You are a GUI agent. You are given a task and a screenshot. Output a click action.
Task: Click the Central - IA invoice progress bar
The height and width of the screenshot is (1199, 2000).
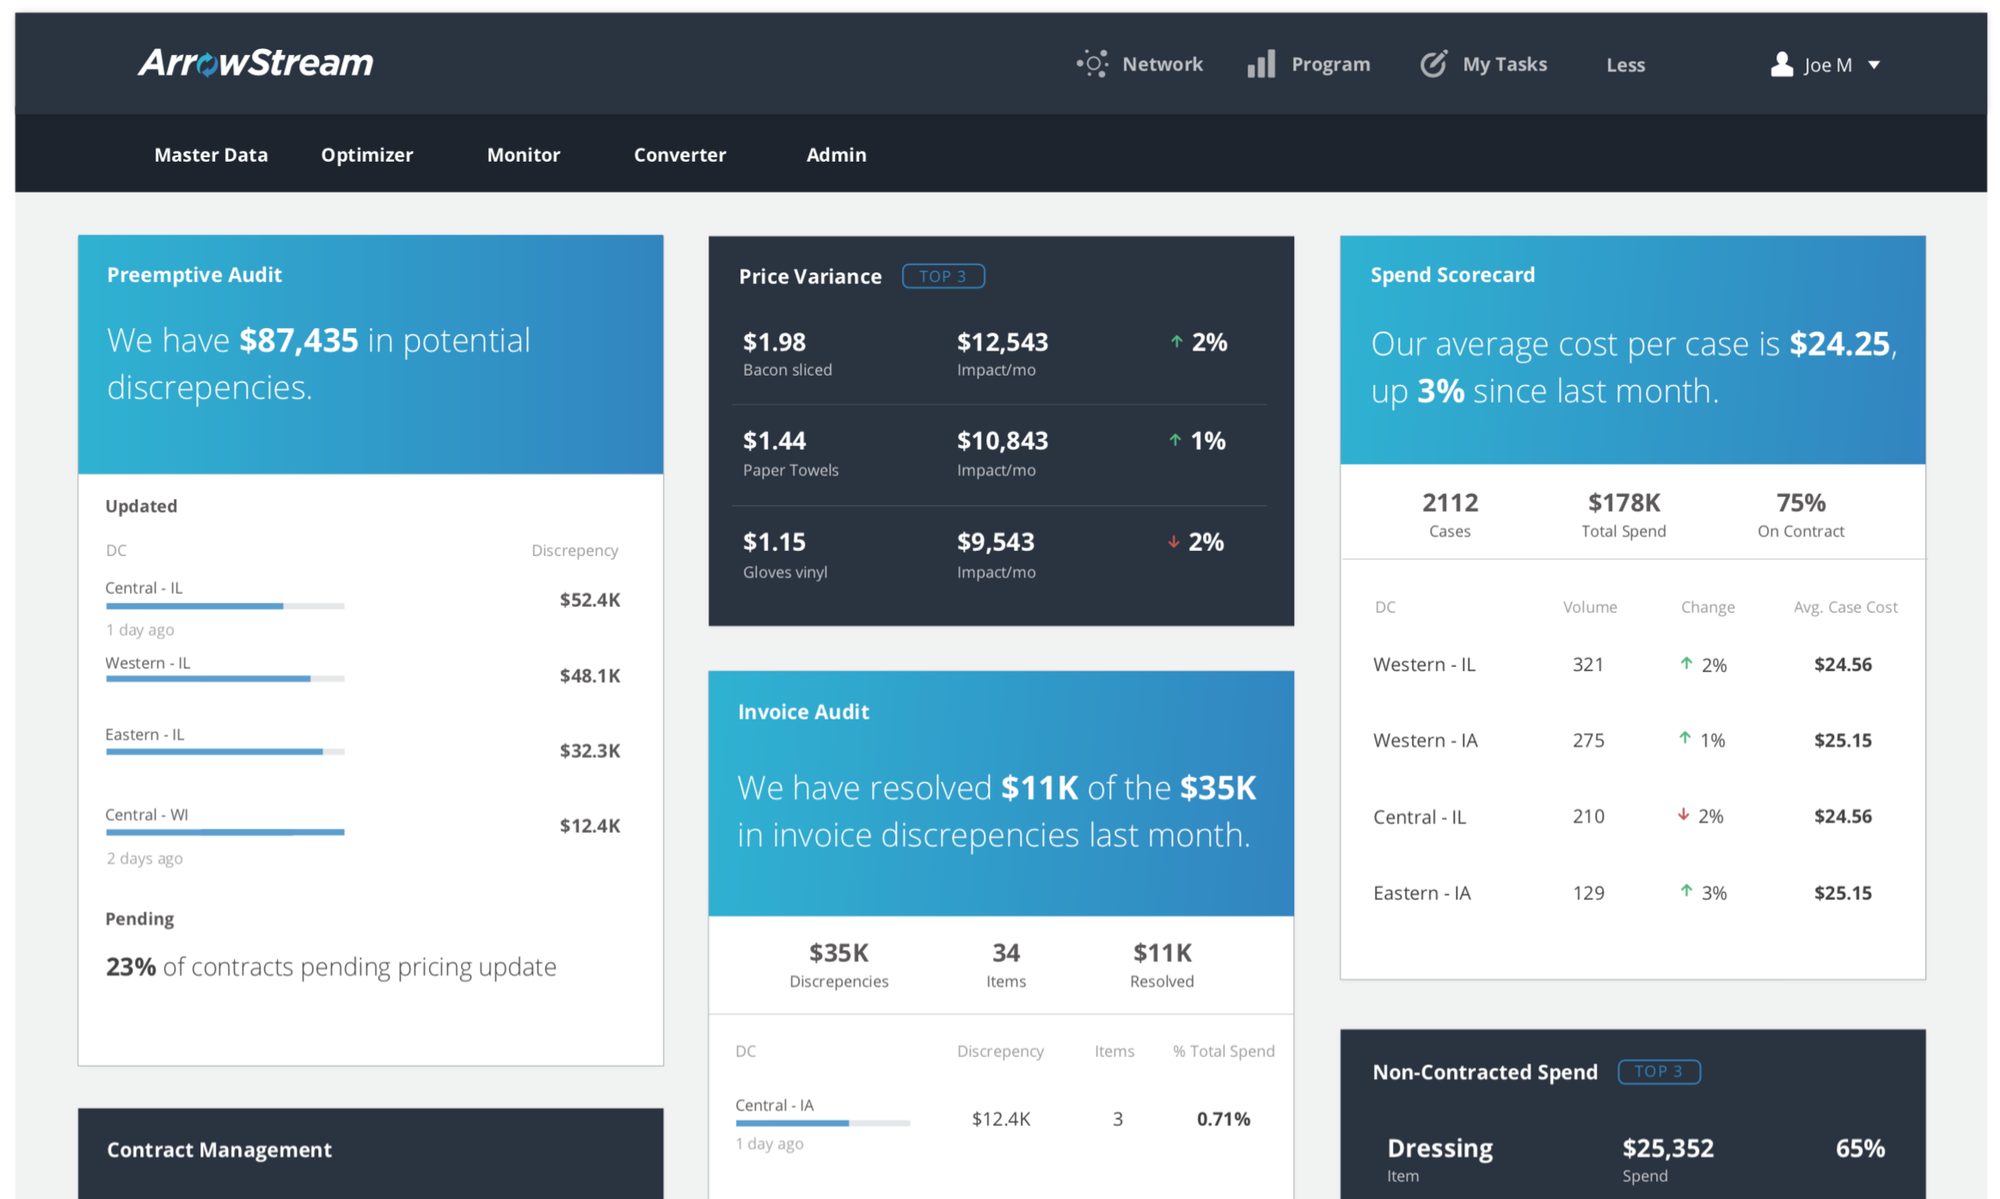[823, 1123]
